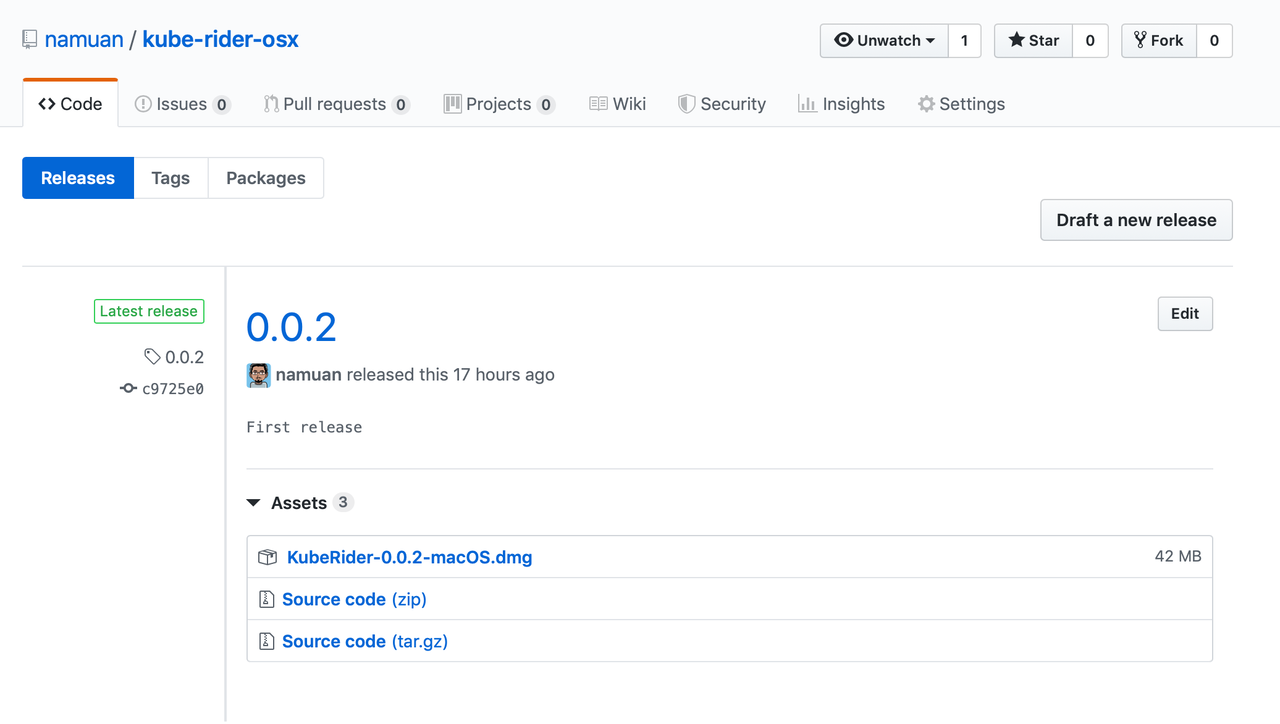Star the repository

1033,40
